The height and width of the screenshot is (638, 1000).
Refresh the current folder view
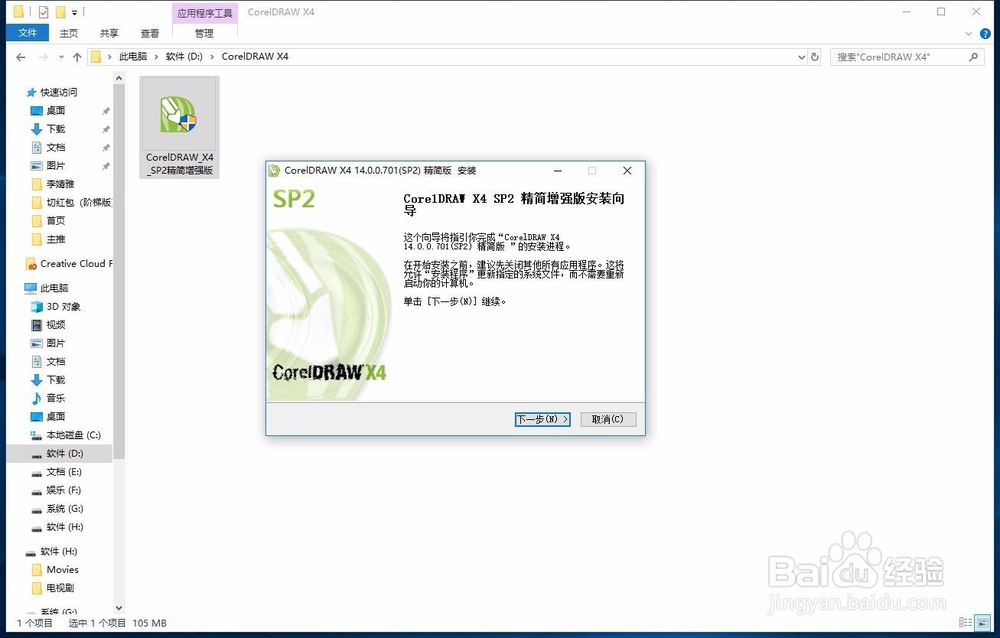pos(814,57)
